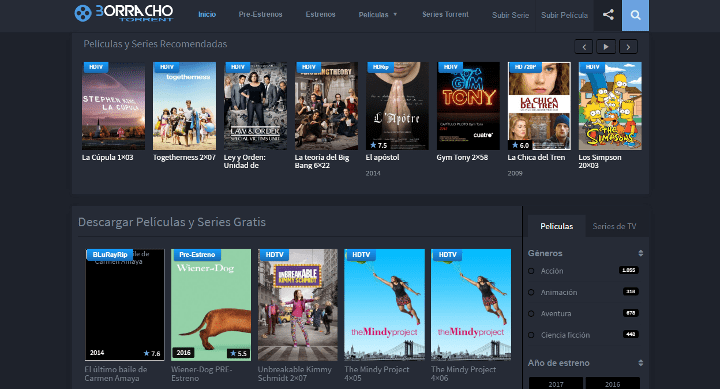Image resolution: width=720 pixels, height=389 pixels.
Task: Select the Animación genre radio button
Action: point(531,292)
